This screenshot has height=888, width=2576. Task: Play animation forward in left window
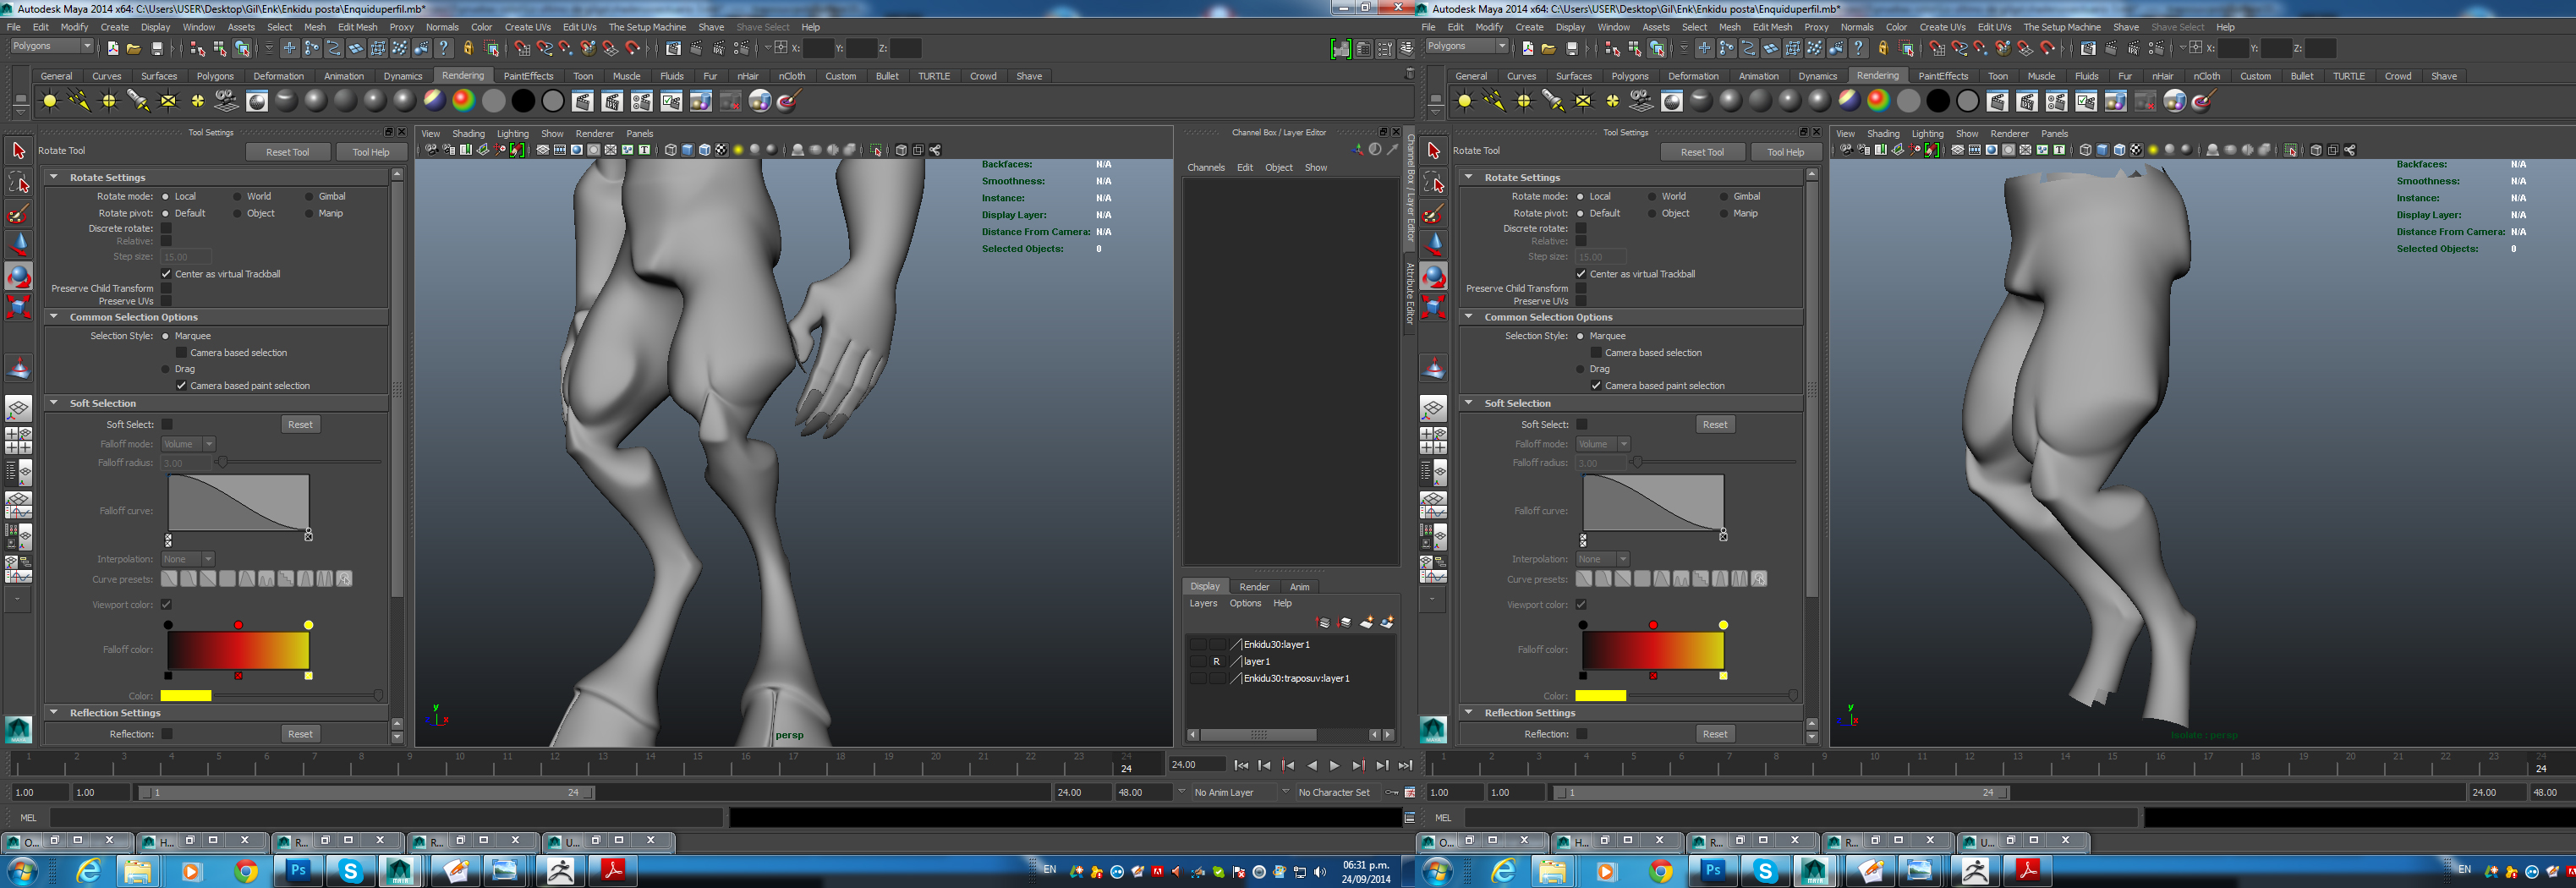pyautogui.click(x=1334, y=765)
